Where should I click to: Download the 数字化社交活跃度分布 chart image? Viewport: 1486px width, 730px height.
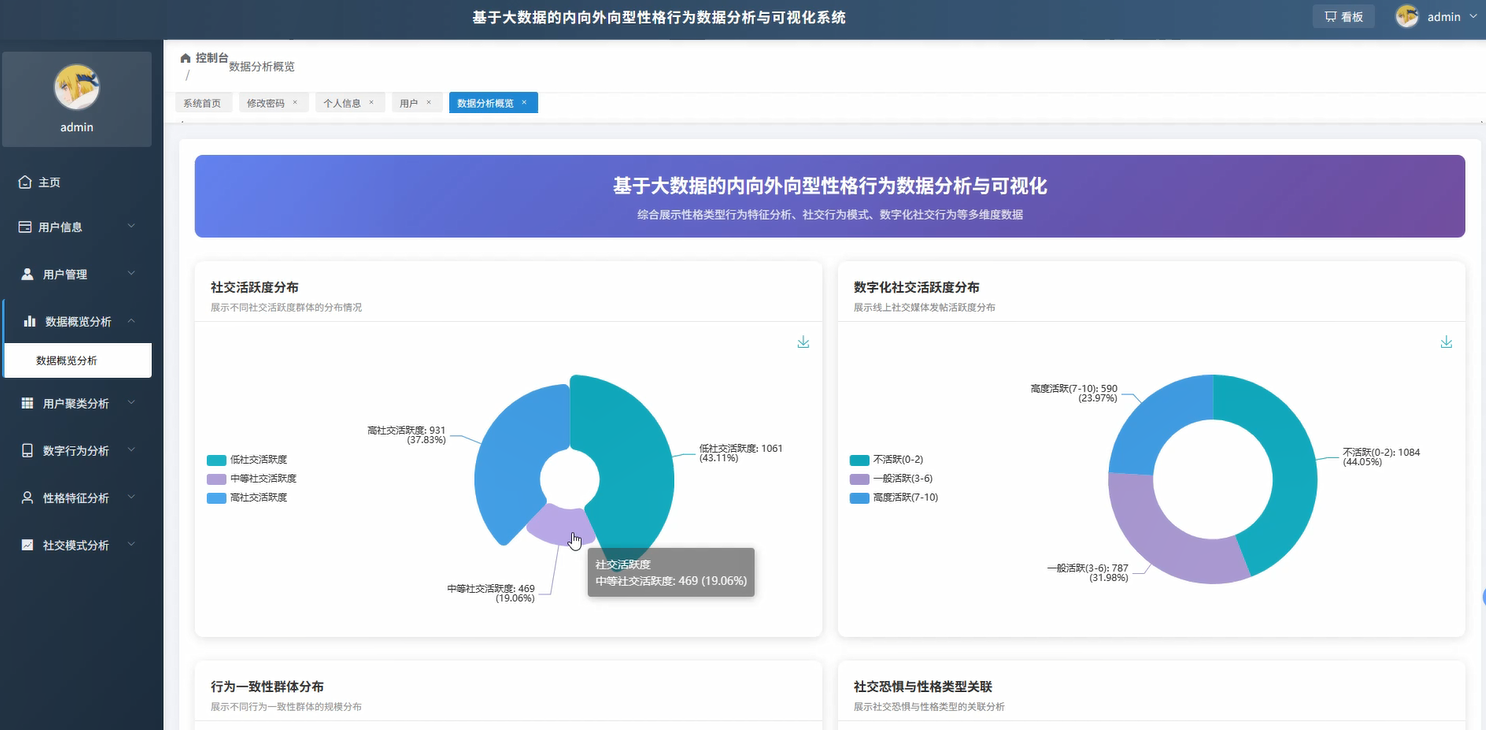point(1446,342)
